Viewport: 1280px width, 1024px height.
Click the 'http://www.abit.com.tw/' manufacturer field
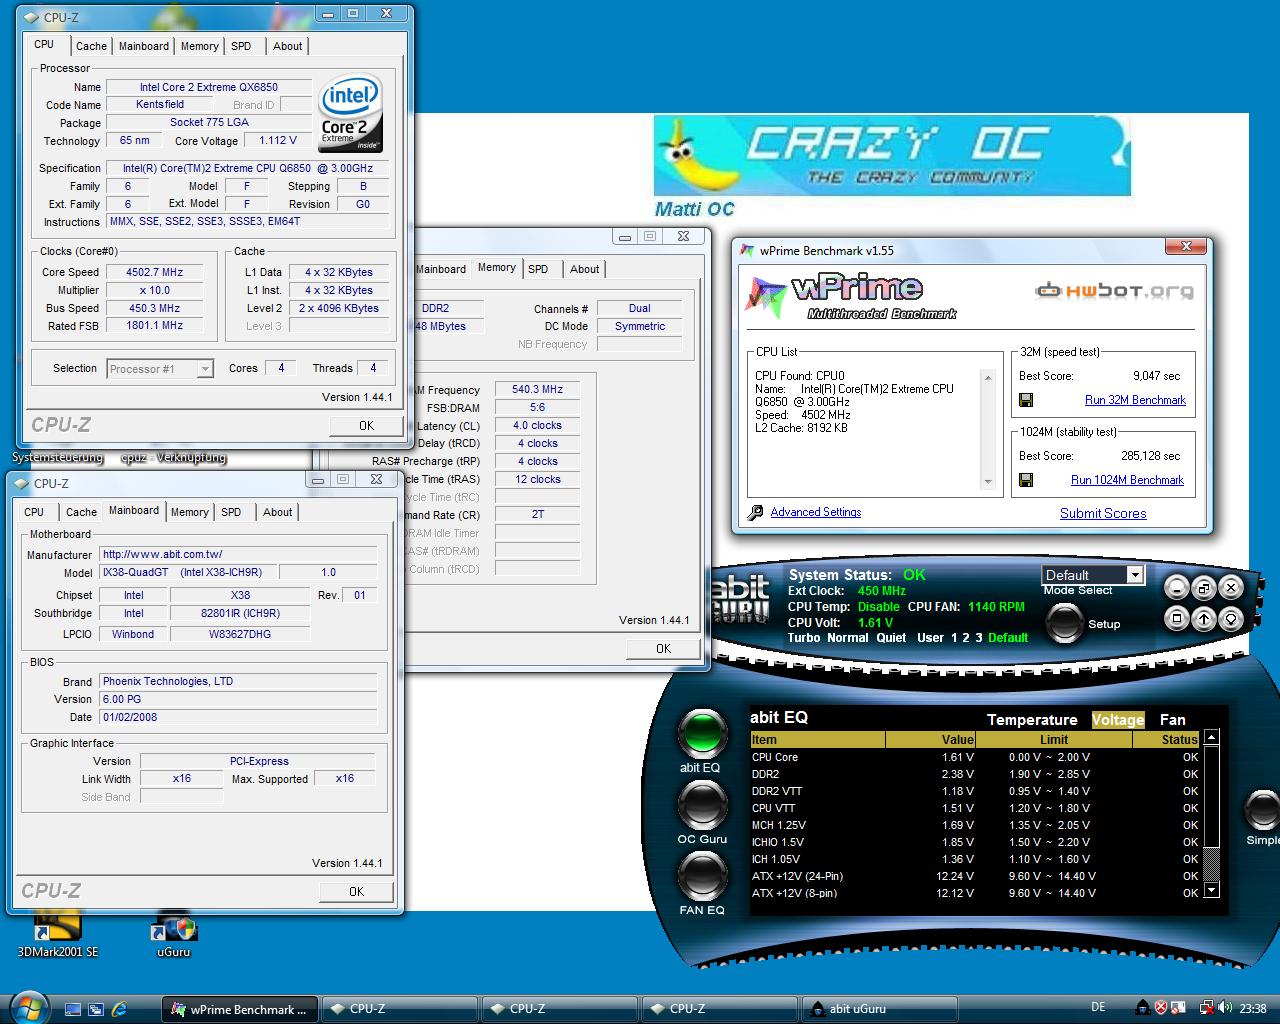[x=239, y=554]
